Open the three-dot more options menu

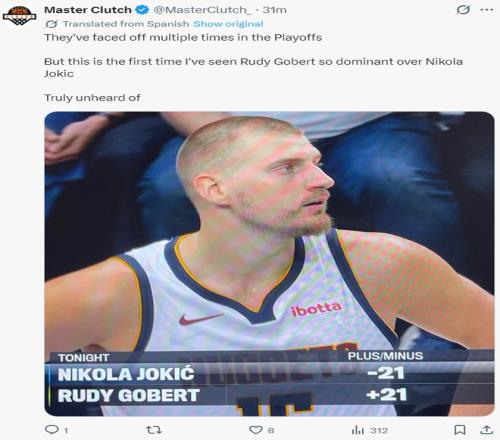click(487, 10)
